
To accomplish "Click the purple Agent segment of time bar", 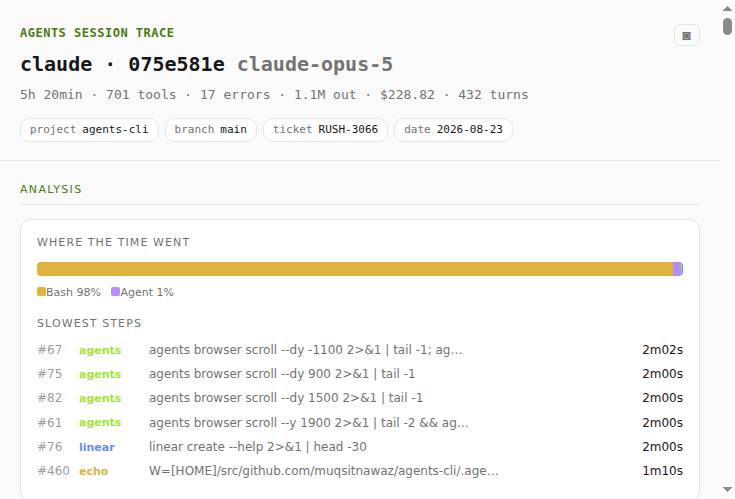I will click(677, 269).
